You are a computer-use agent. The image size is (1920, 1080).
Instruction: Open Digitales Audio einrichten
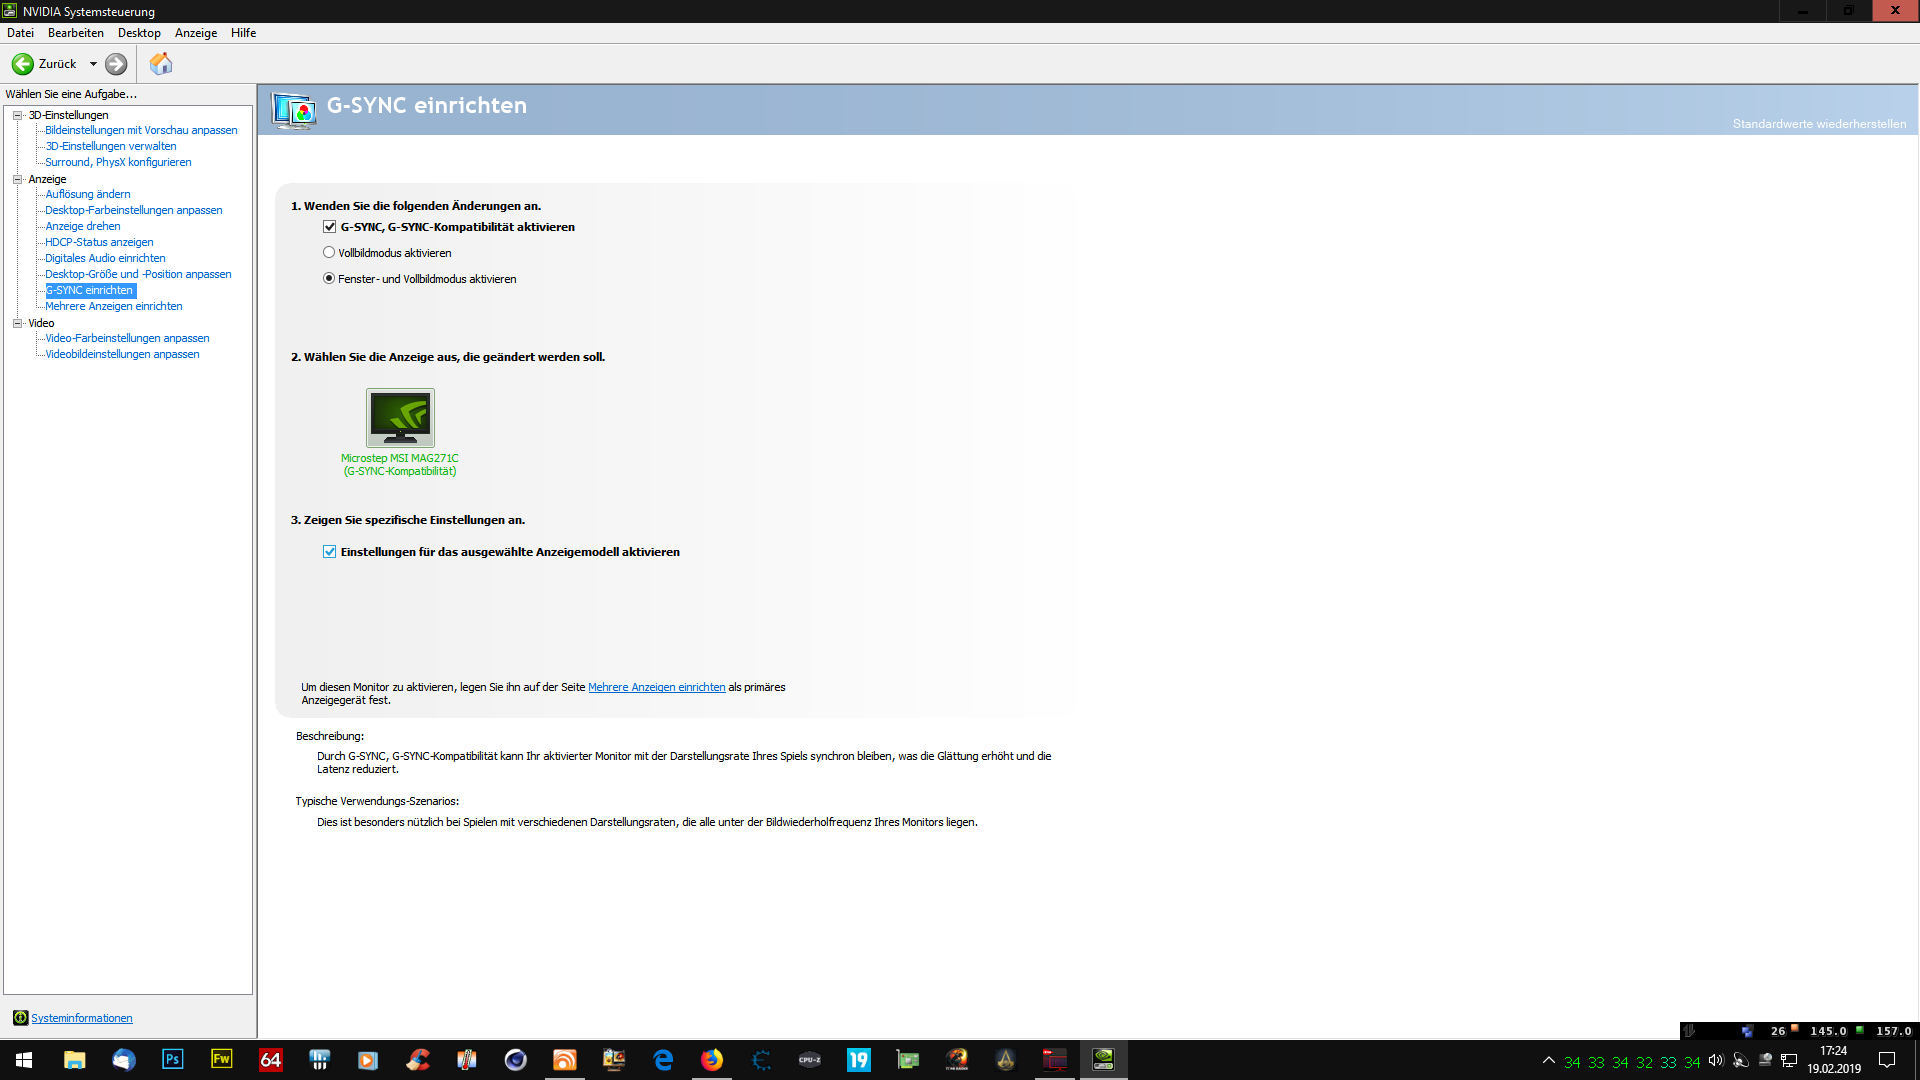(105, 258)
